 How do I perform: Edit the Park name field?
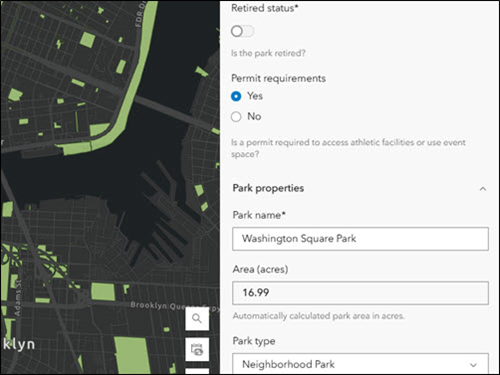coord(360,239)
